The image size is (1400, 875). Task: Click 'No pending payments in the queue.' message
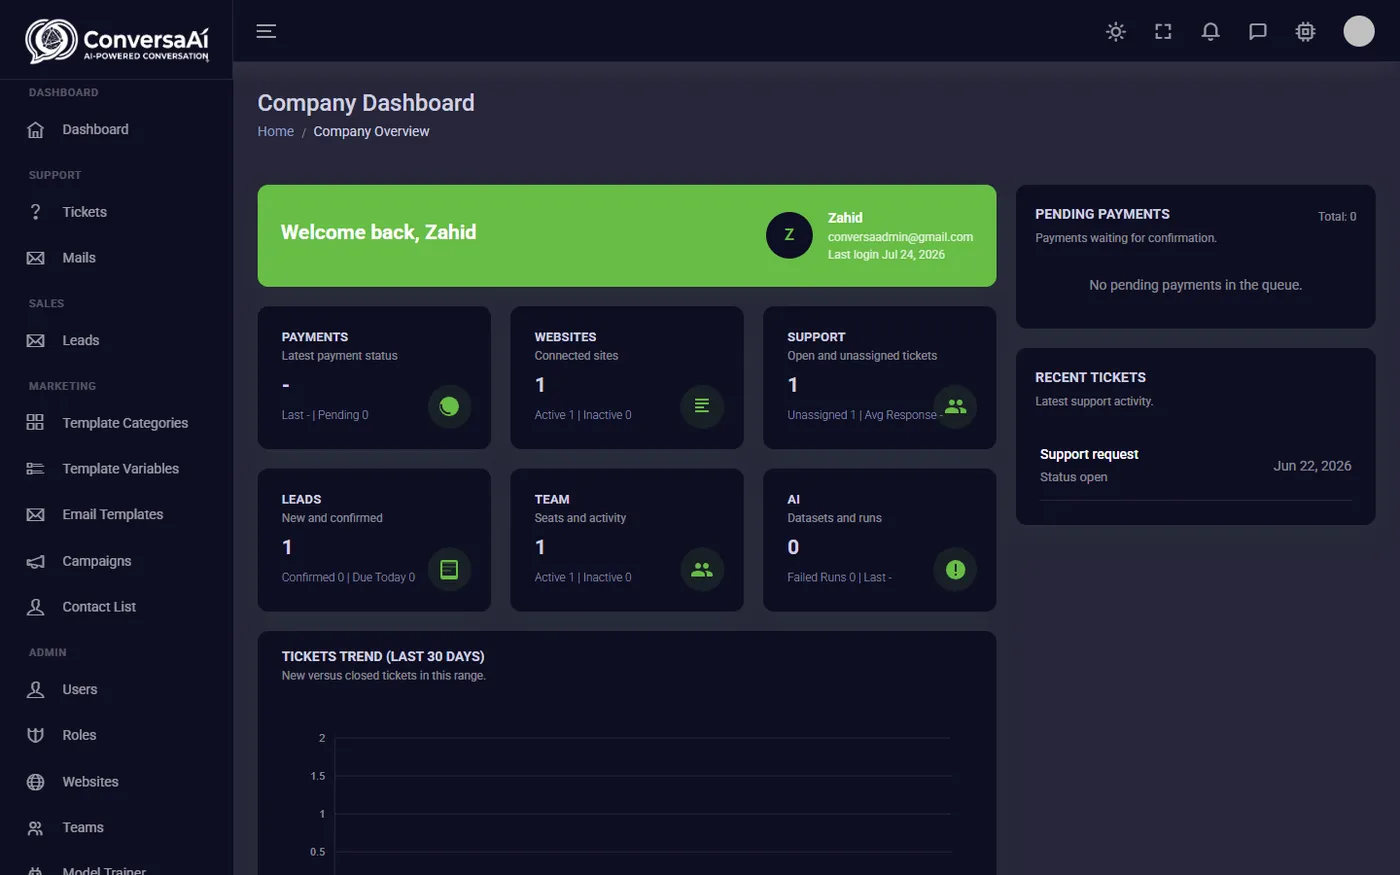[1195, 285]
